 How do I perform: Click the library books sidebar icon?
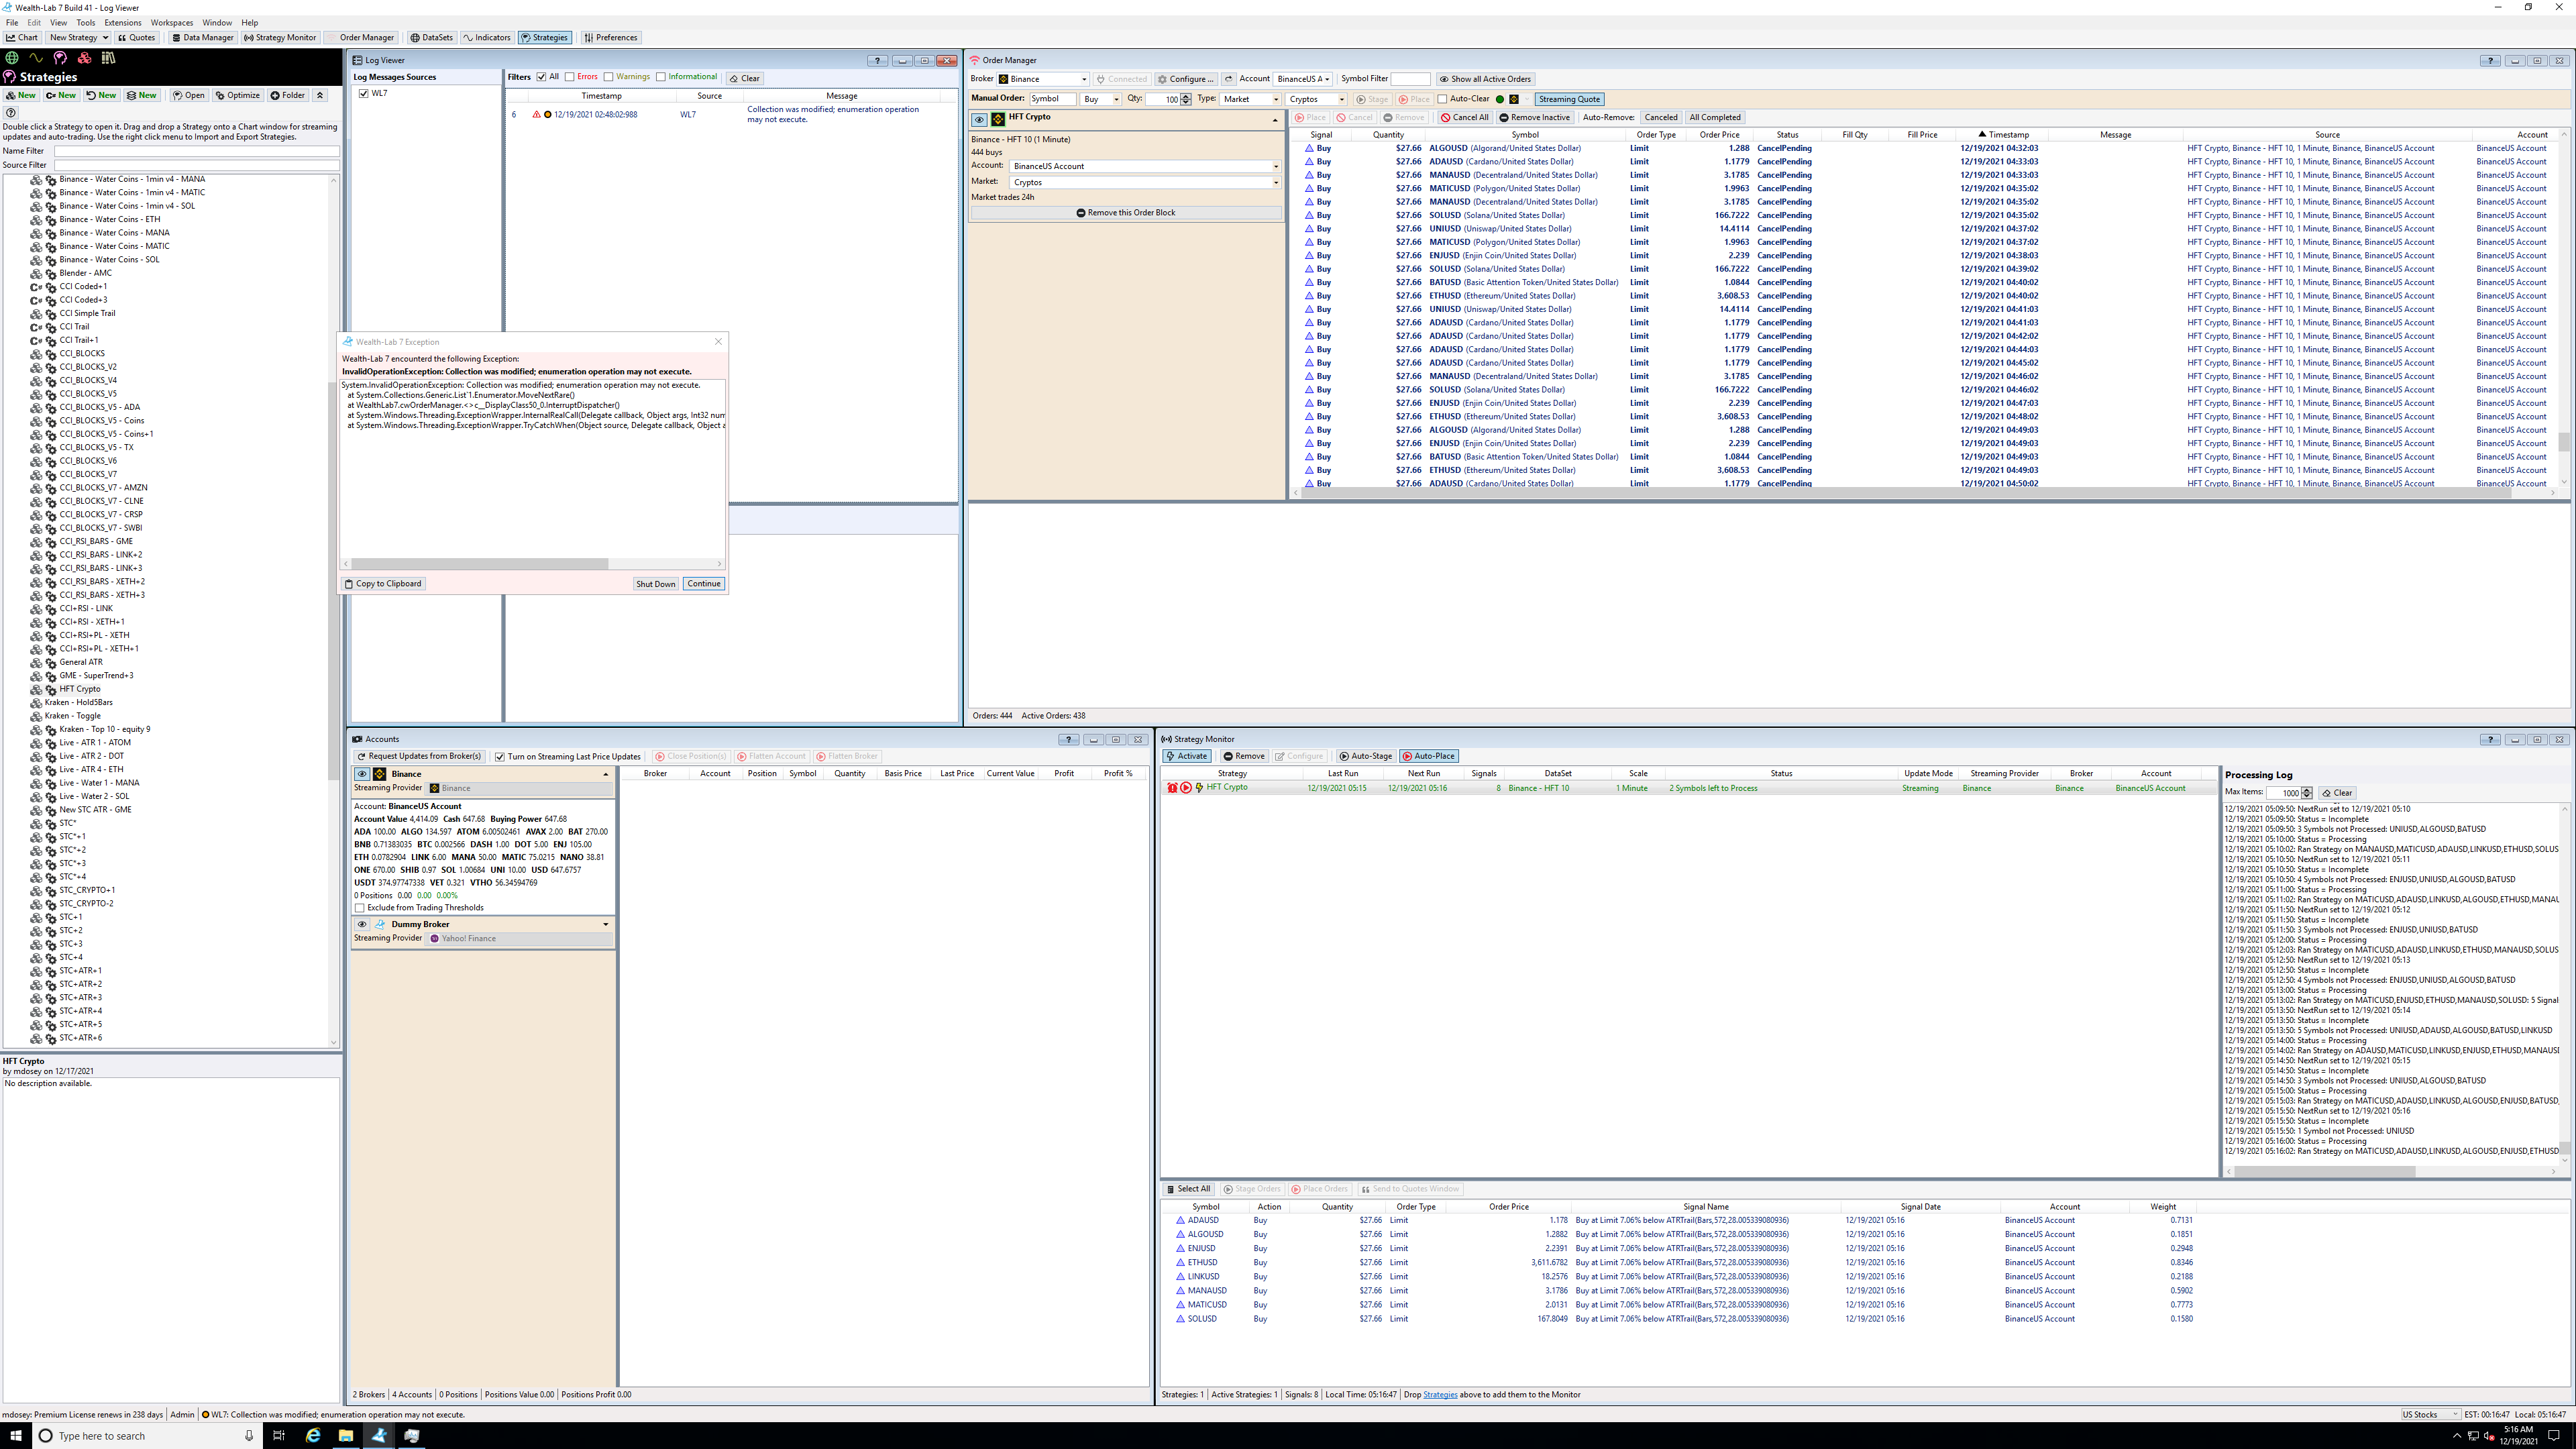coord(108,58)
